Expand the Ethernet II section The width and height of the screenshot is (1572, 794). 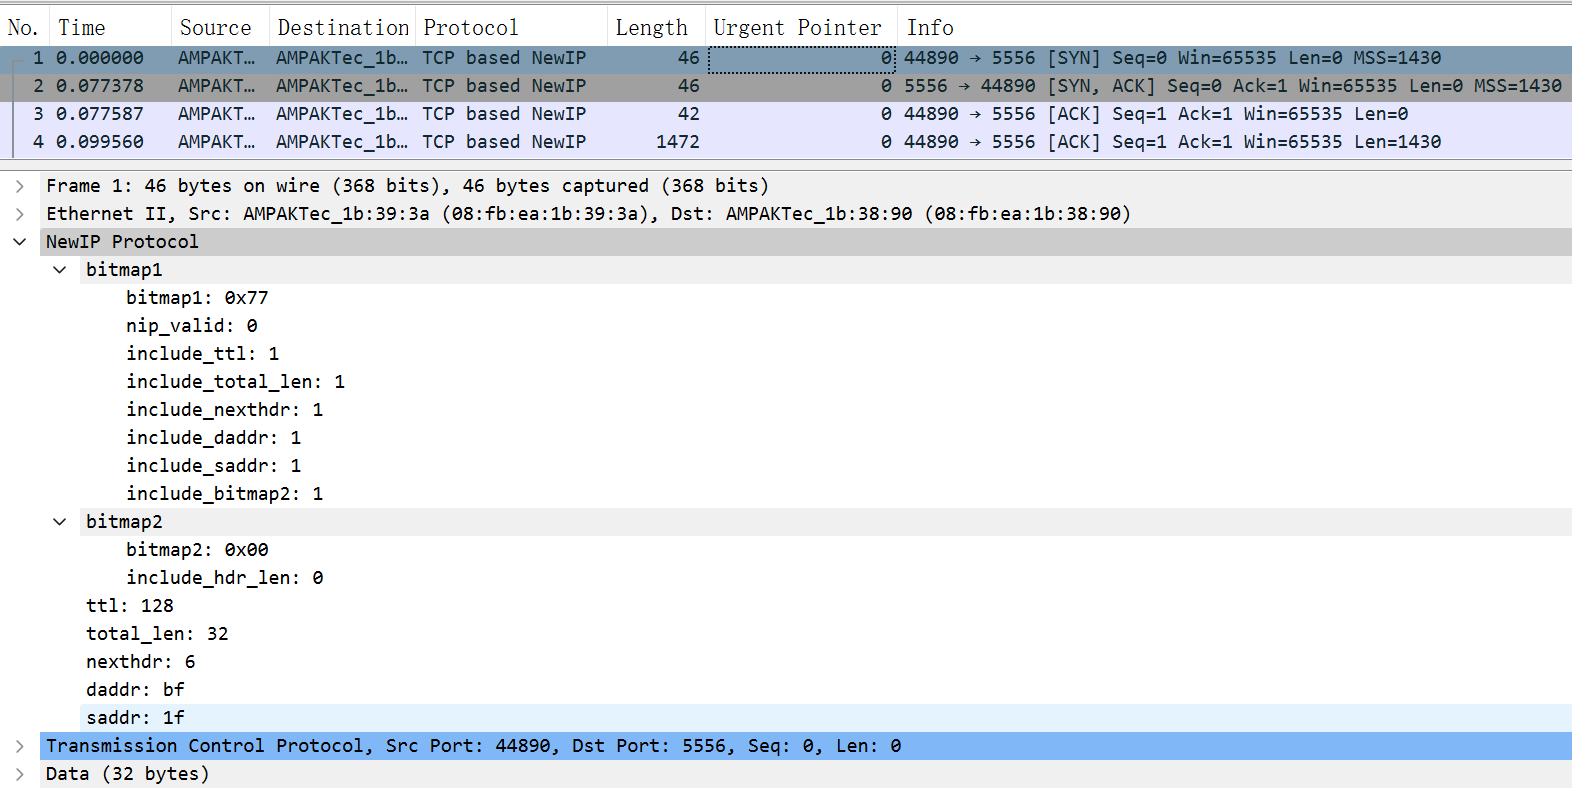tap(20, 214)
